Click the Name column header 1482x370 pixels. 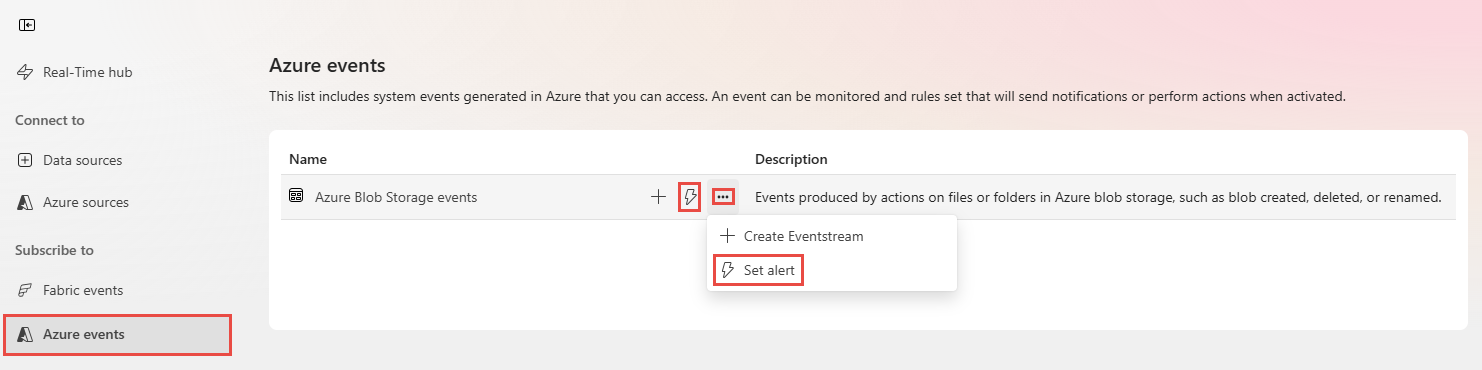[x=308, y=159]
